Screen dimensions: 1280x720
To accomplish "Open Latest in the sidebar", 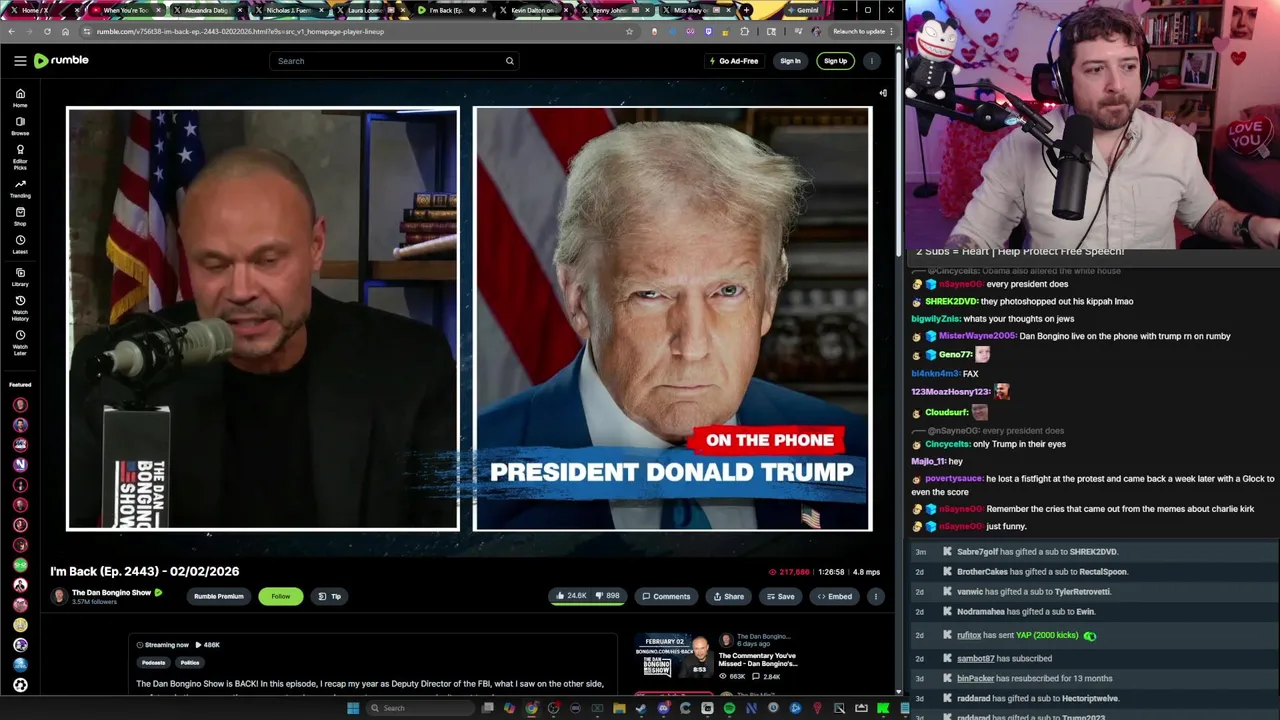I will pos(20,245).
